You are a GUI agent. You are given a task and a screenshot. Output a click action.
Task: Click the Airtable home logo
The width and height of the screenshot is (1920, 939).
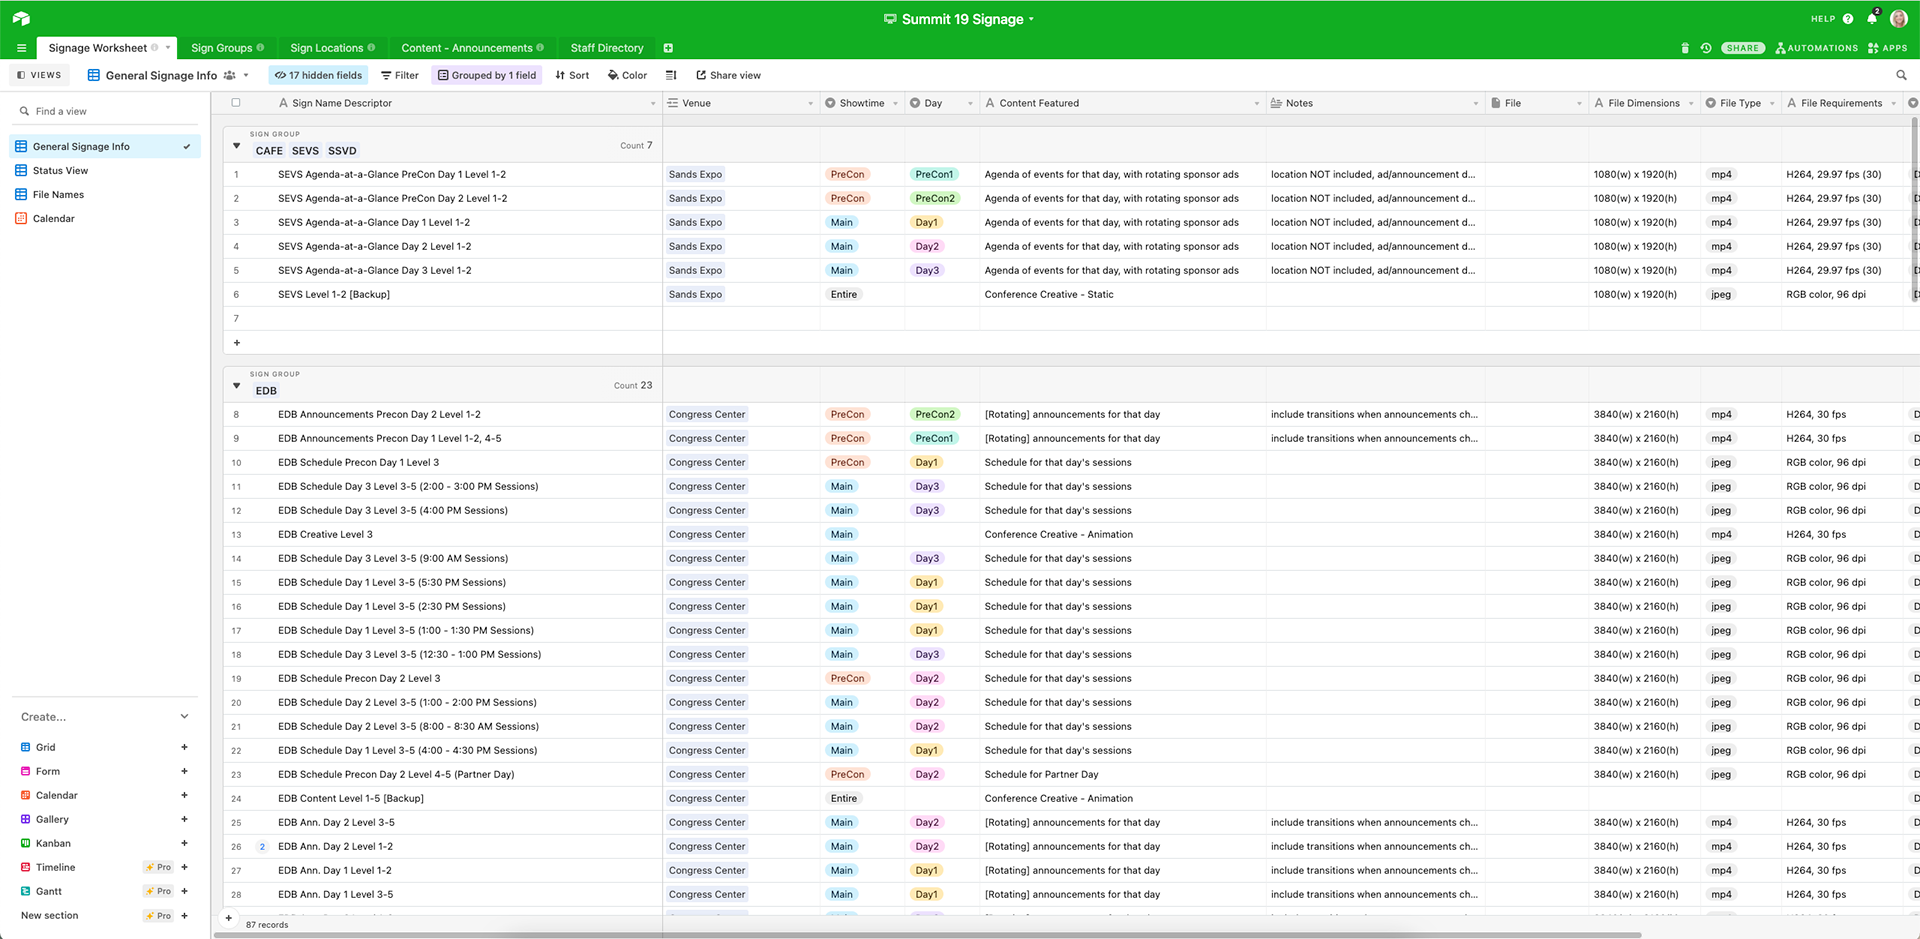(21, 18)
